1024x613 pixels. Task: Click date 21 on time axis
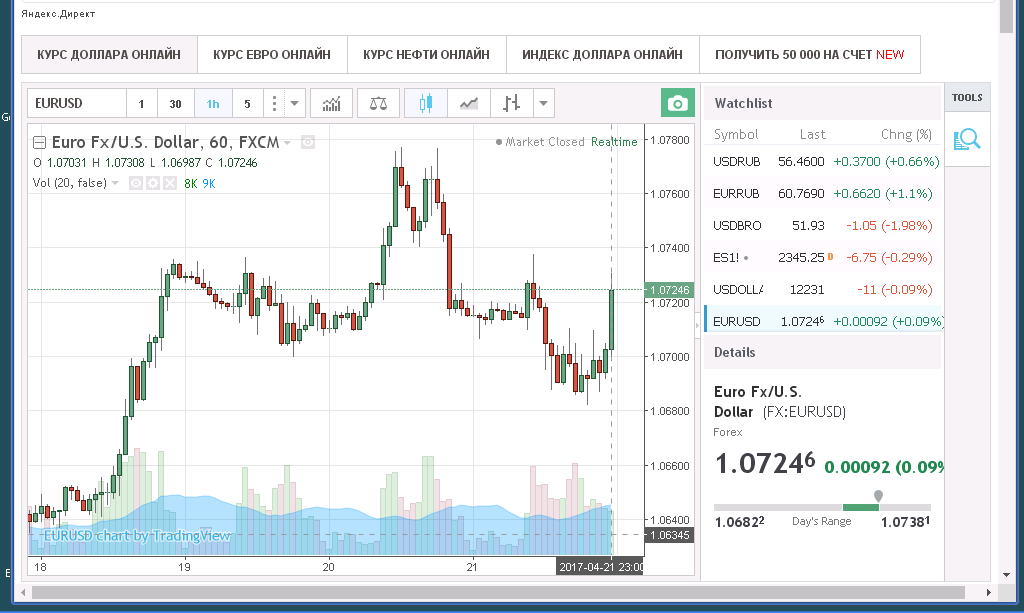[x=472, y=567]
